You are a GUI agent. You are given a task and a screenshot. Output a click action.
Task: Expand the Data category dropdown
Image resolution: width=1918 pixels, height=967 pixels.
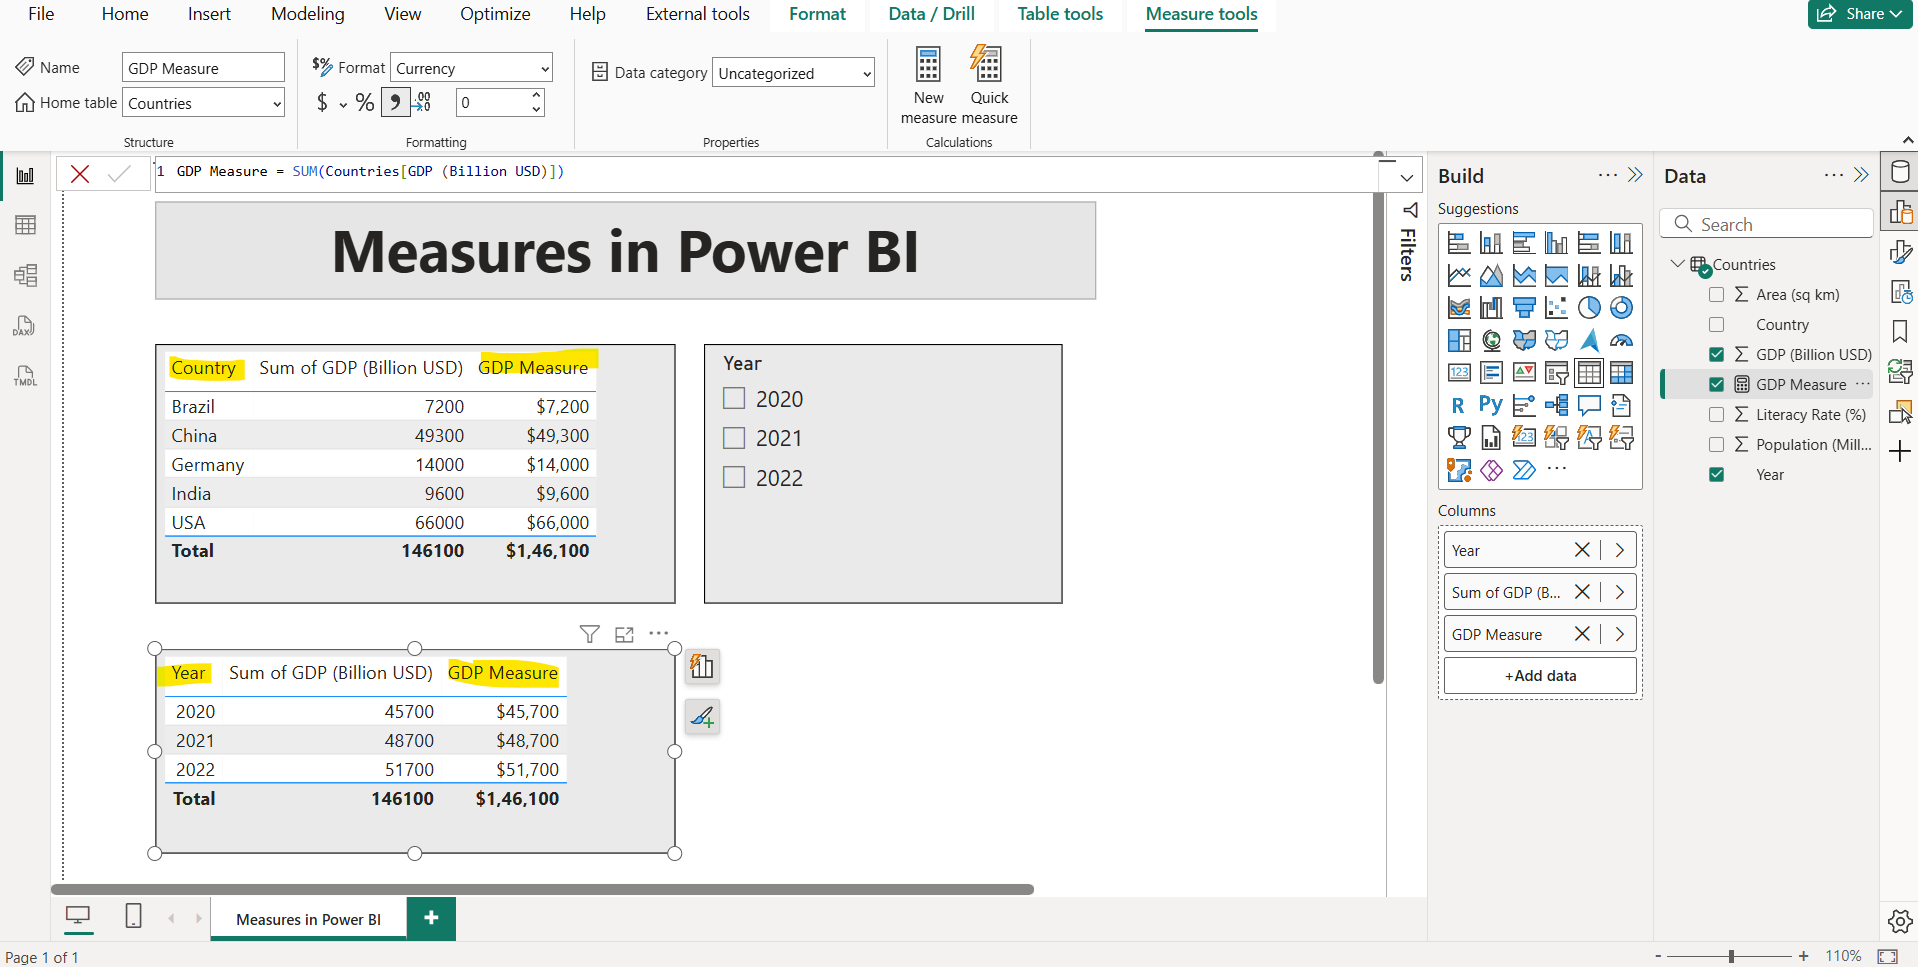(x=865, y=72)
